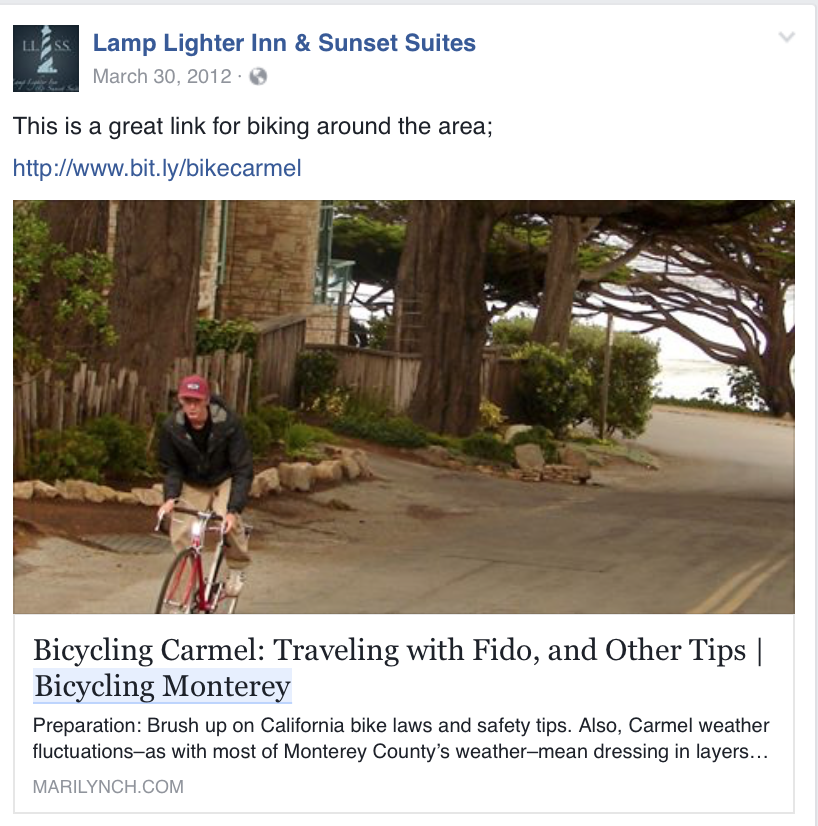Click the stone building in the photo
The width and height of the screenshot is (818, 826).
270,260
